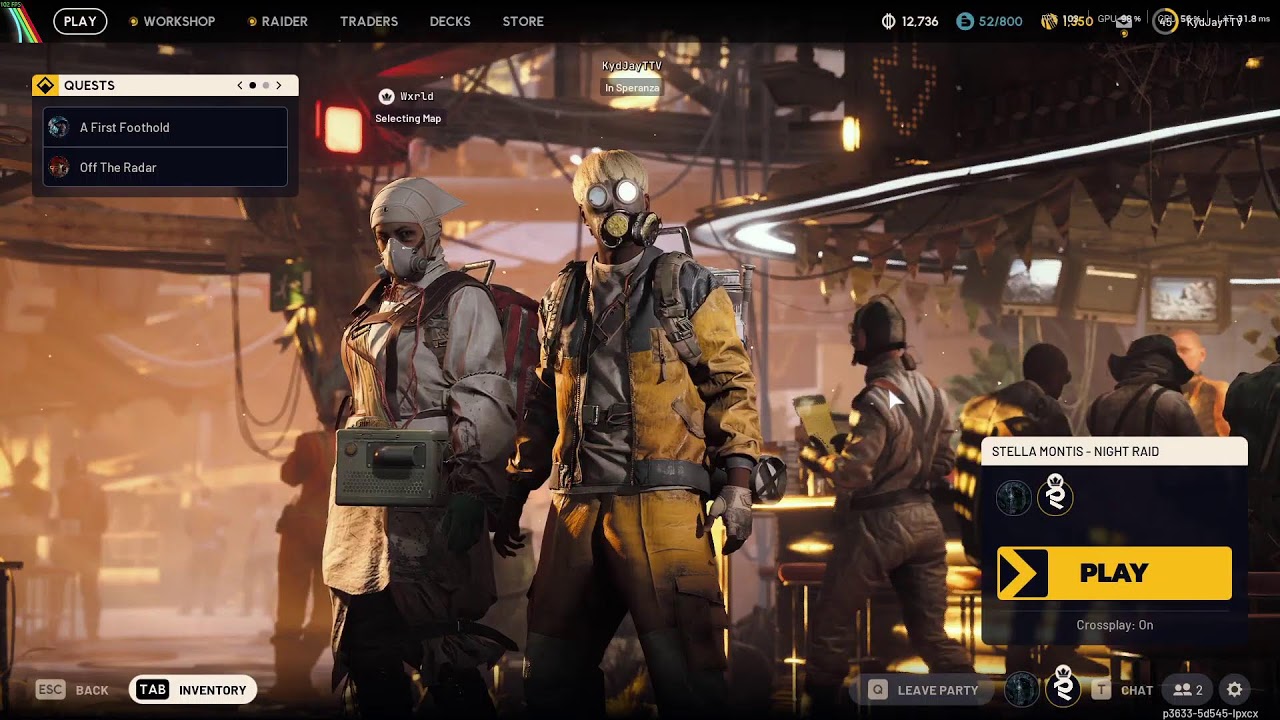
Task: Click the crown icon beside Wxrld
Action: coord(386,96)
